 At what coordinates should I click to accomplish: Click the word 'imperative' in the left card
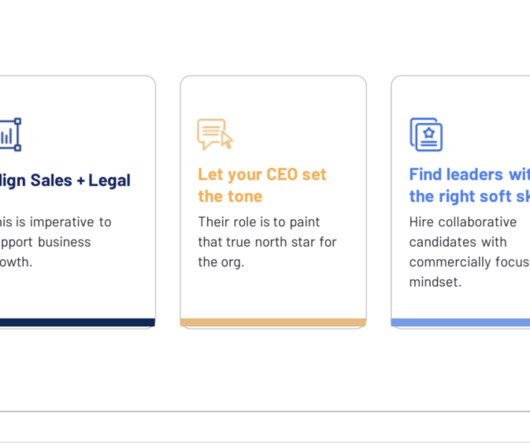[x=62, y=222]
